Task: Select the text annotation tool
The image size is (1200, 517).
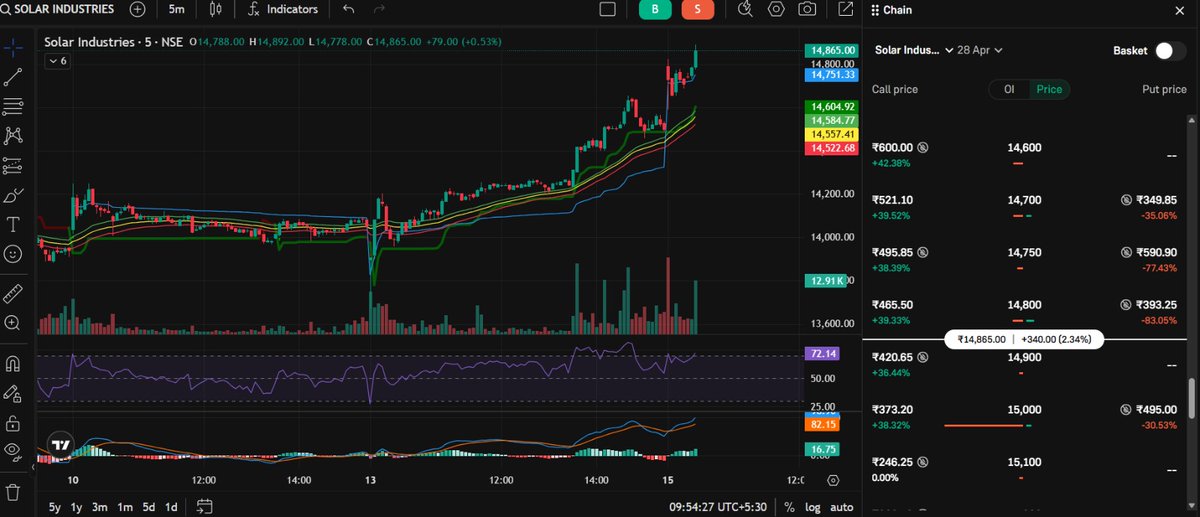Action: tap(13, 224)
